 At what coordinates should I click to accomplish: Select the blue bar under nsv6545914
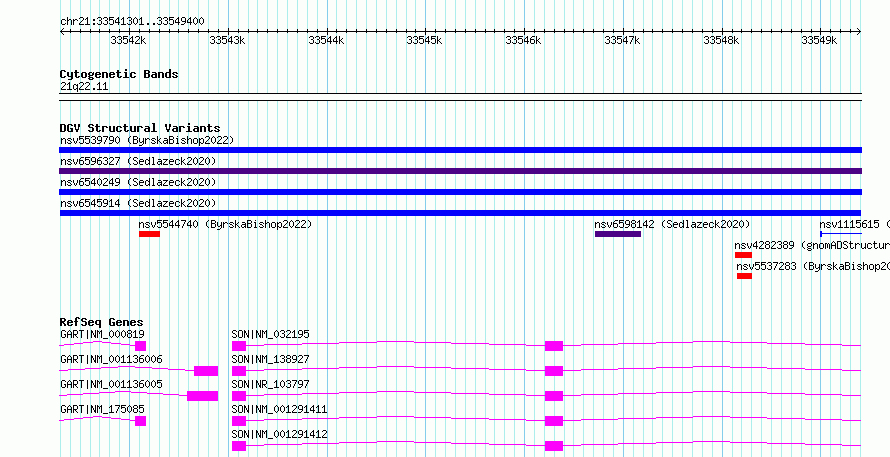pos(460,213)
